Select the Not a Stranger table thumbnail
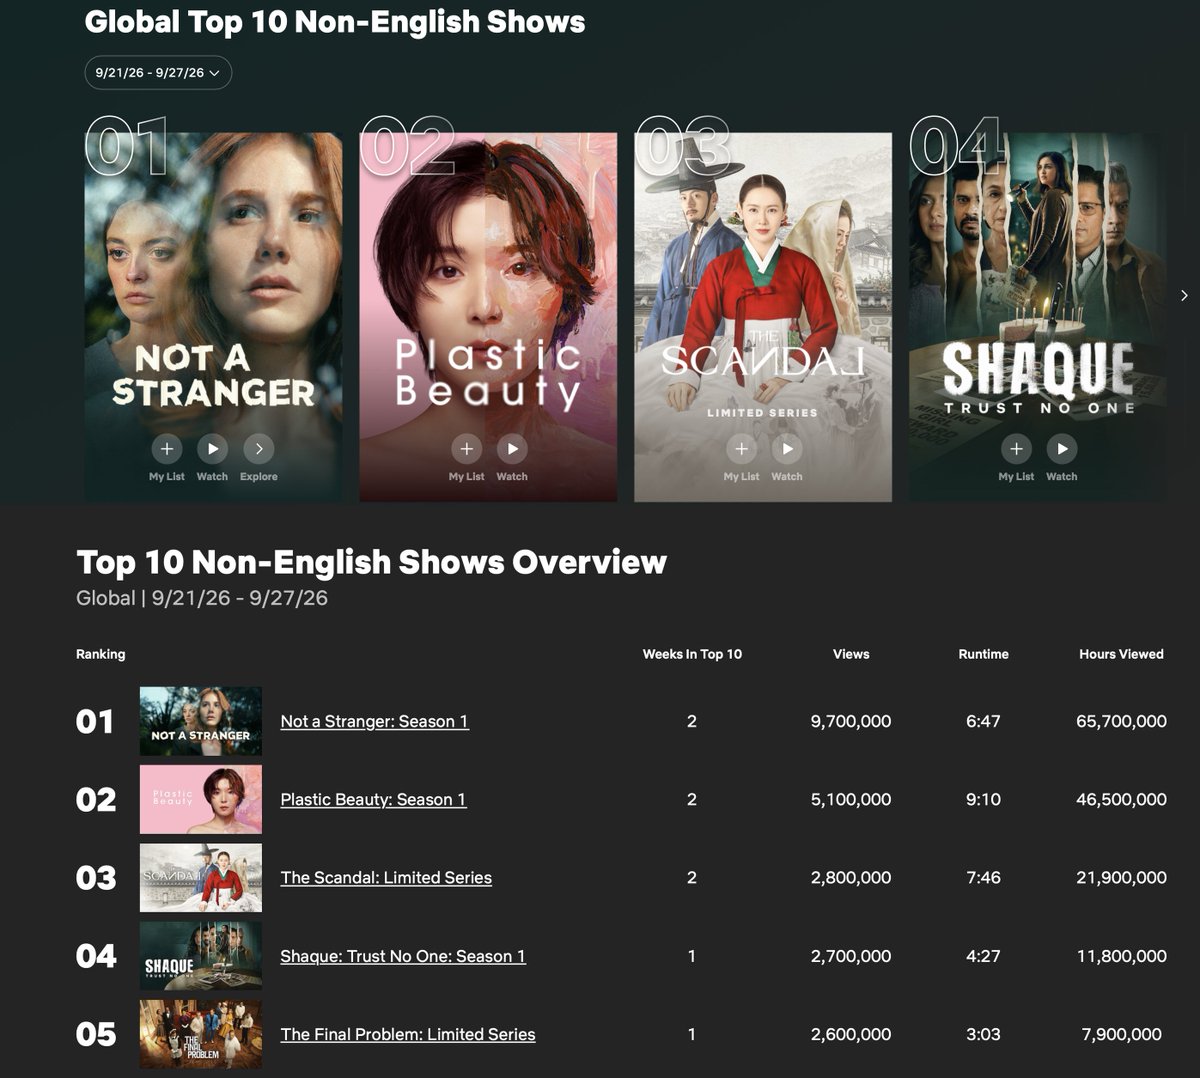 tap(201, 721)
